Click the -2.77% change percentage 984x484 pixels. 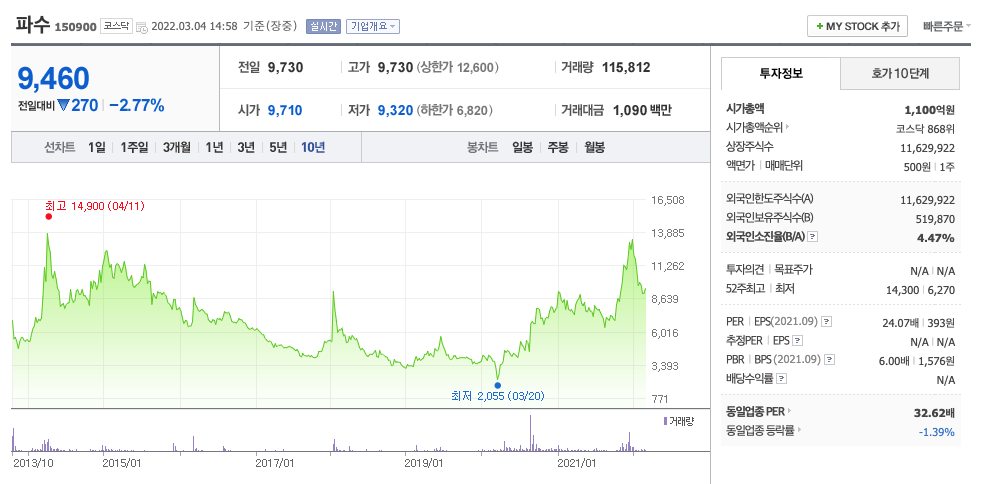(137, 105)
